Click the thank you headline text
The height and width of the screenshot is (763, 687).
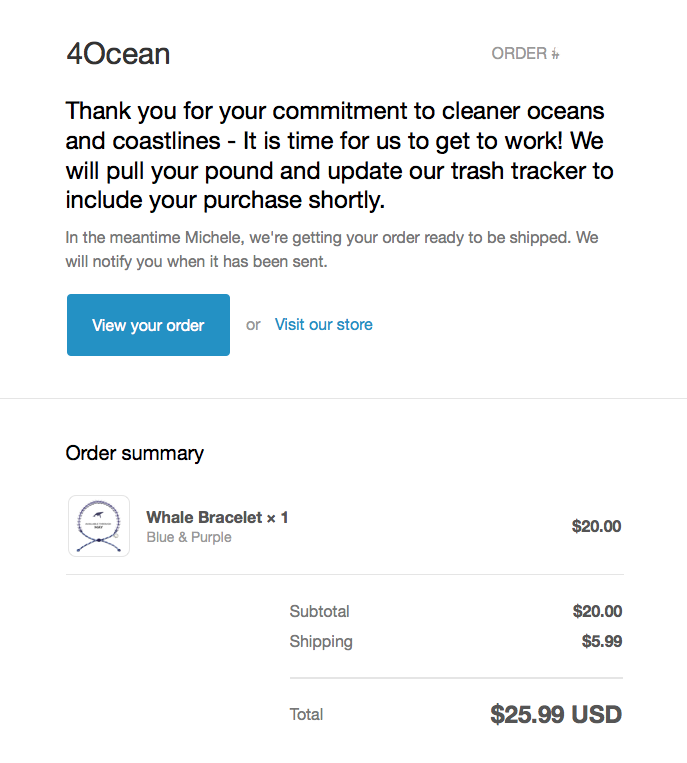[340, 155]
